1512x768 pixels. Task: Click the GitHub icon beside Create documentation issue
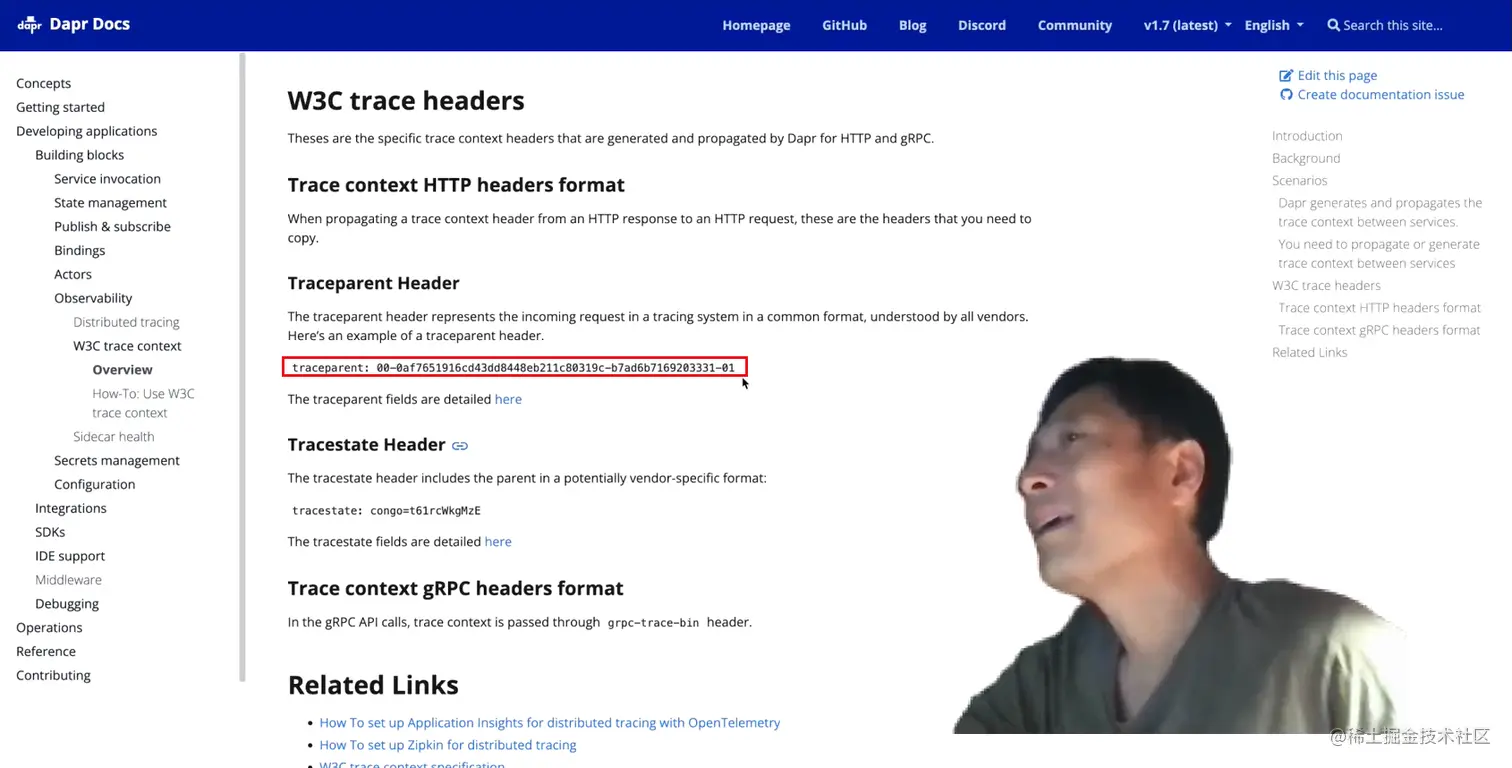[x=1286, y=94]
